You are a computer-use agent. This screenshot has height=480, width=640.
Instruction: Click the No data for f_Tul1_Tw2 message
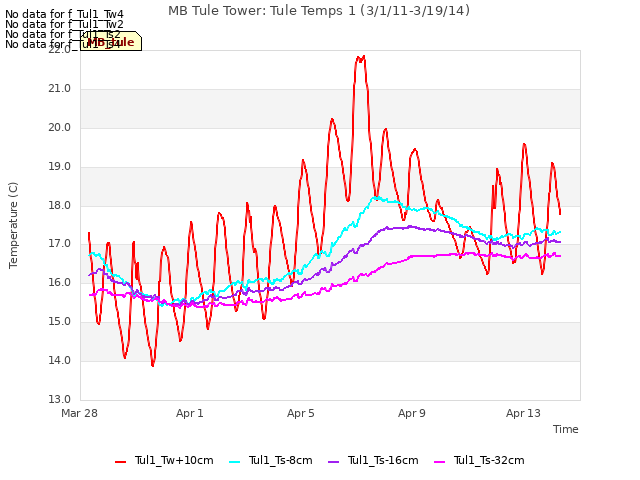[64, 24]
